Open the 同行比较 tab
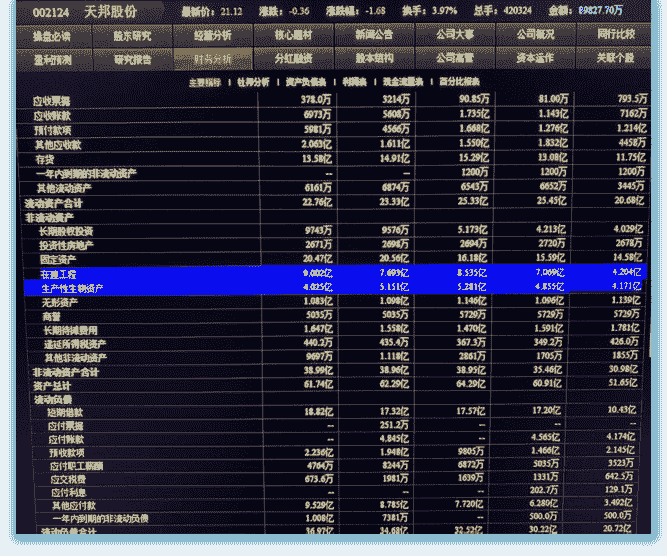The image size is (667, 556). [x=614, y=34]
